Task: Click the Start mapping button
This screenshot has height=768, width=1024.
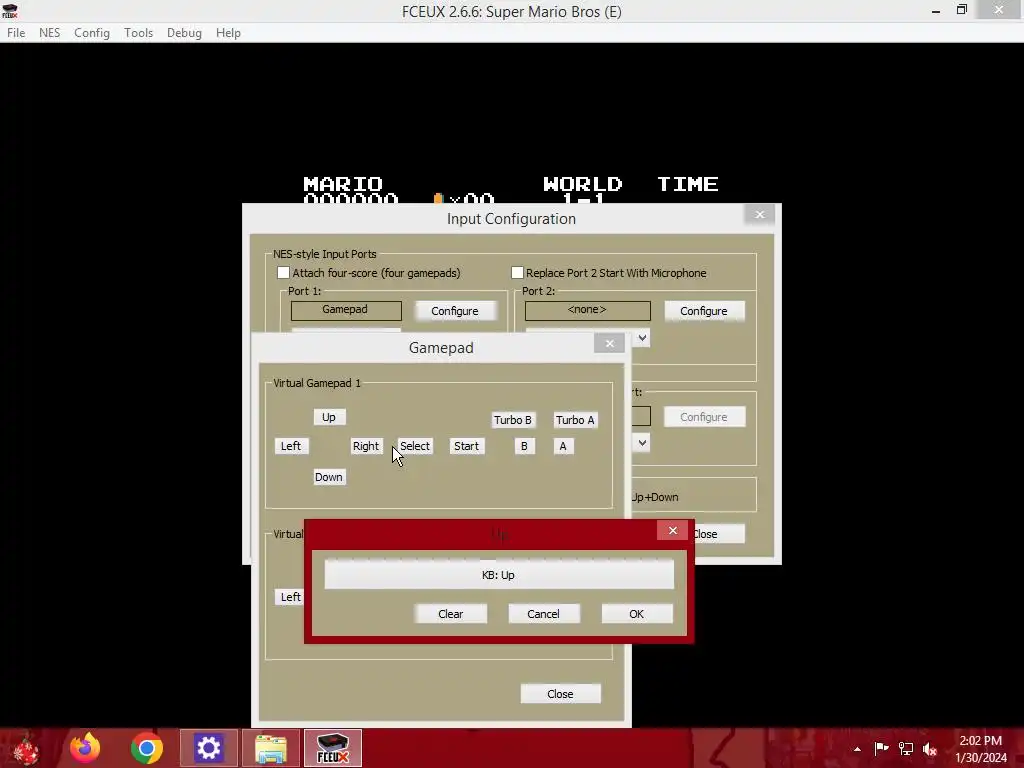Action: tap(466, 446)
